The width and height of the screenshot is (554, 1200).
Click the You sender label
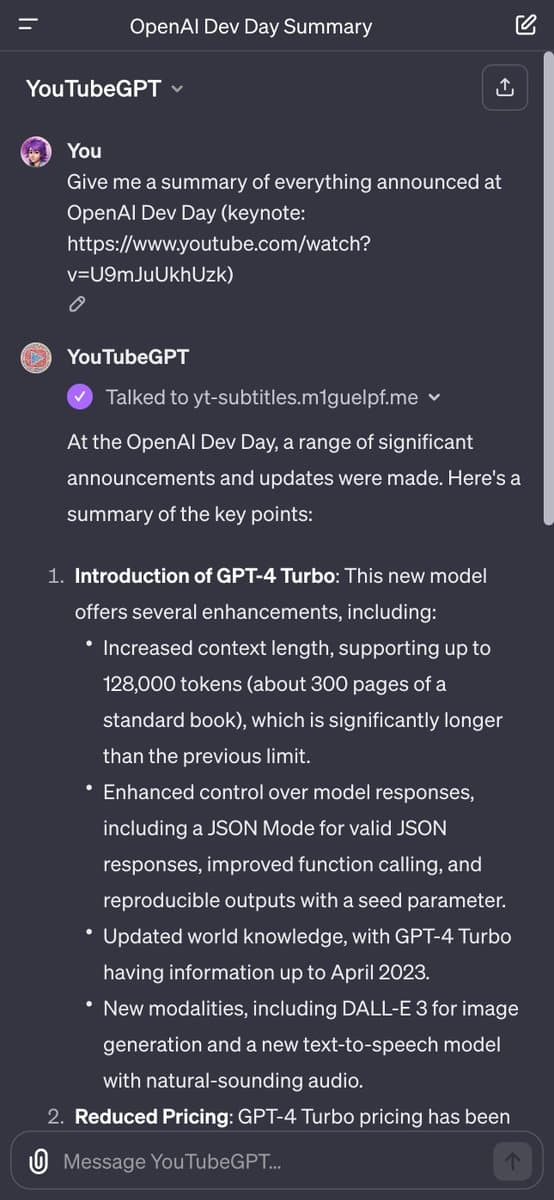tap(84, 151)
